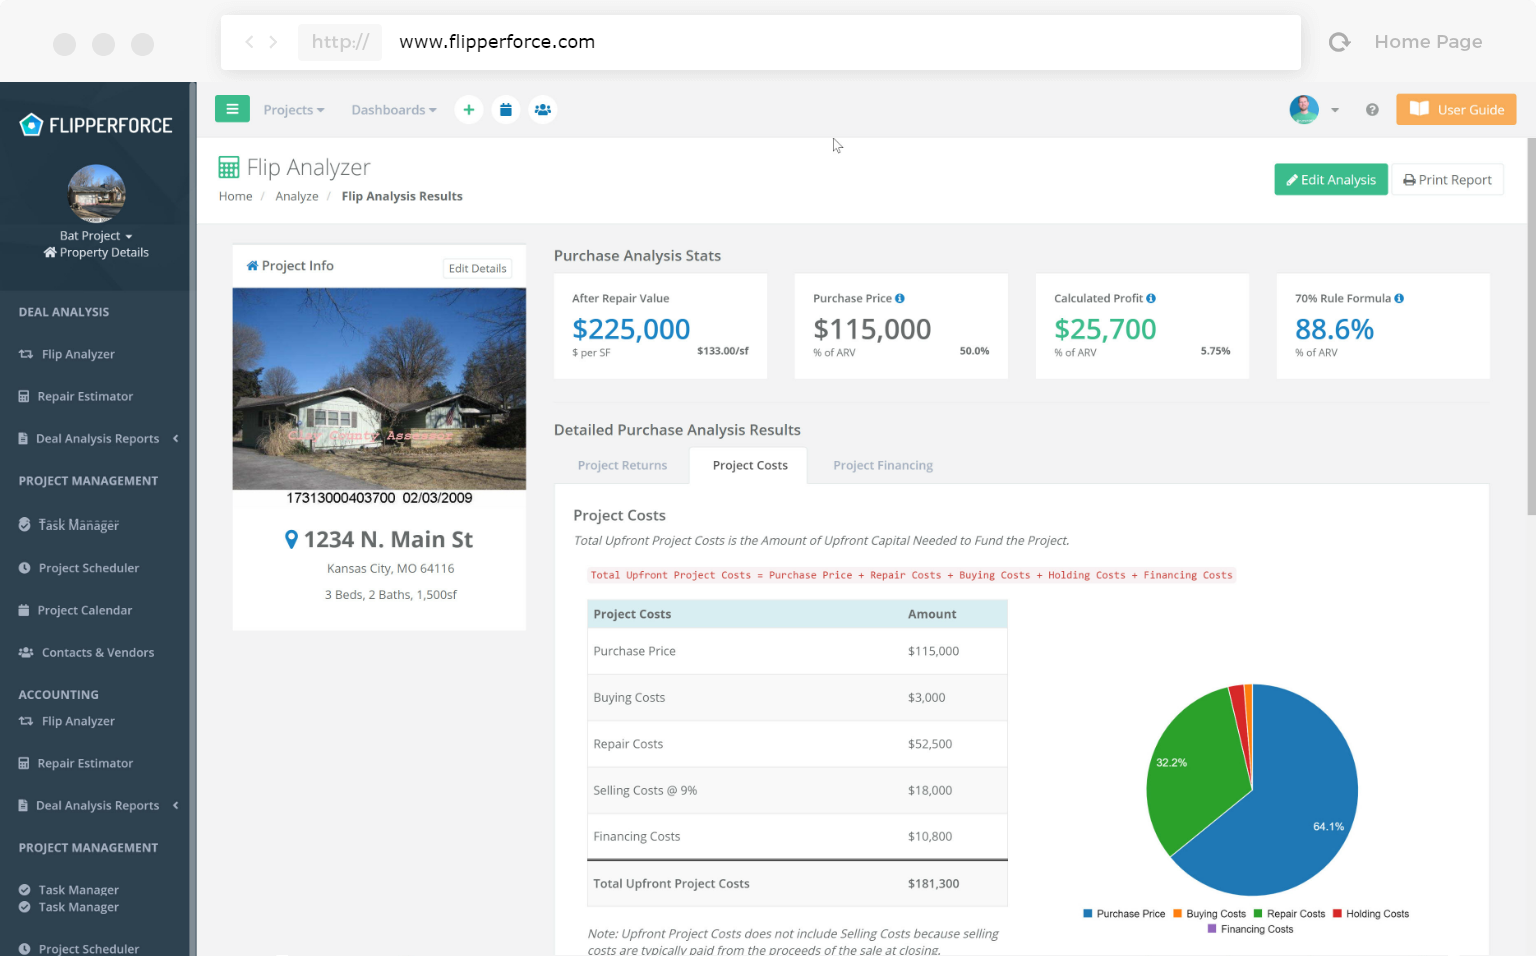Screen dimensions: 1536x956
Task: Open the green hamburger menu in the toolbar
Action: click(x=232, y=109)
